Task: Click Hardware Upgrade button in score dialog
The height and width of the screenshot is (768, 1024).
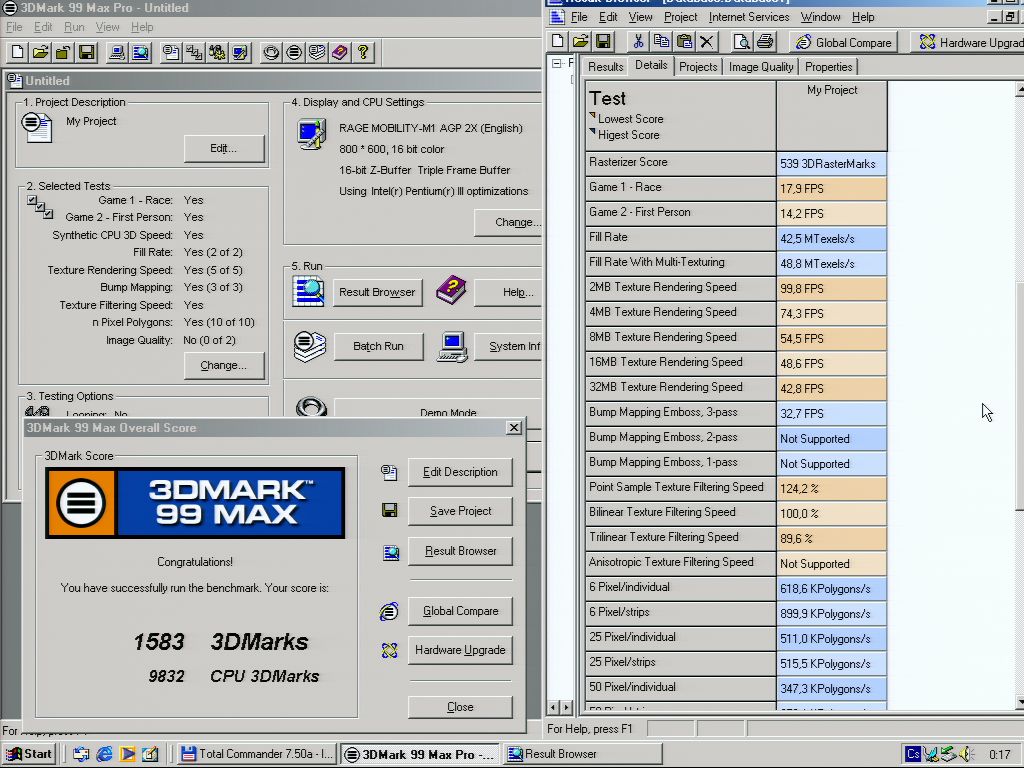Action: point(460,650)
